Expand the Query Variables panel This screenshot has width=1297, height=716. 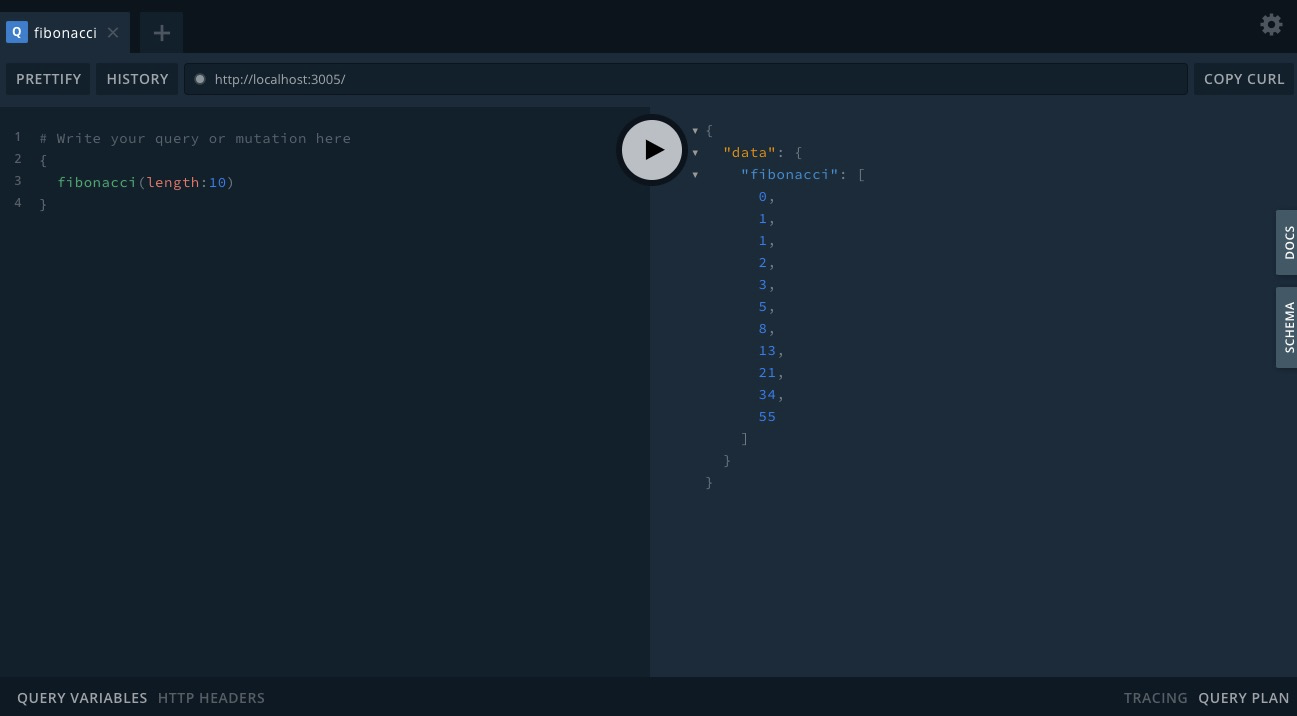tap(82, 698)
